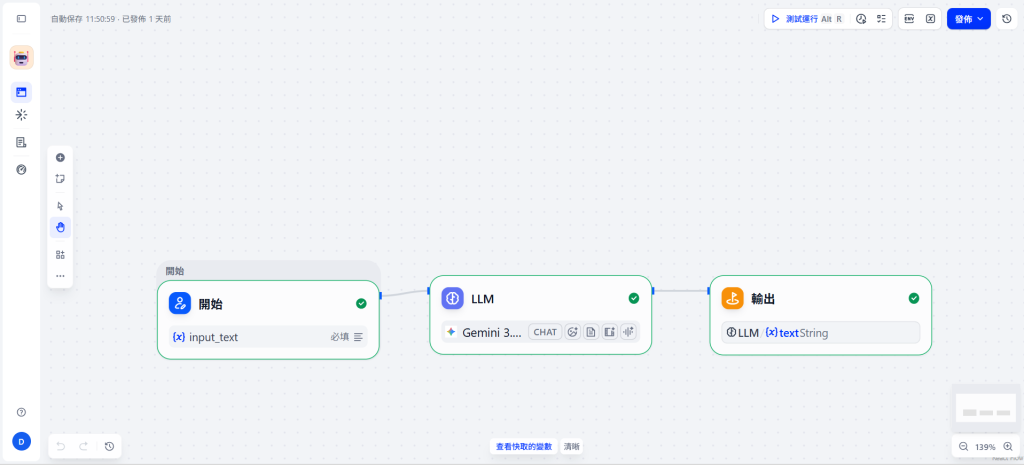Open user account avatar D
Screen dimensions: 1024x465
pos(22,441)
